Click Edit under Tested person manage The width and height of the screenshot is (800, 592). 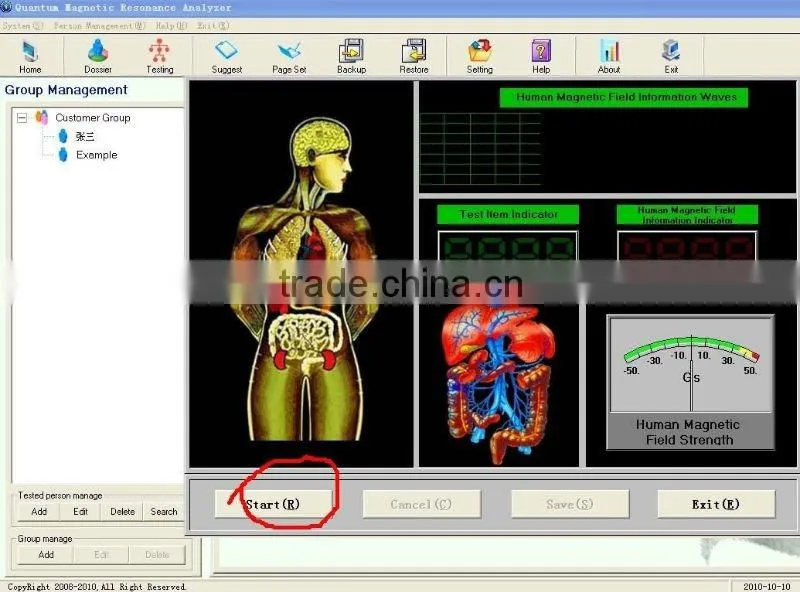pyautogui.click(x=80, y=511)
